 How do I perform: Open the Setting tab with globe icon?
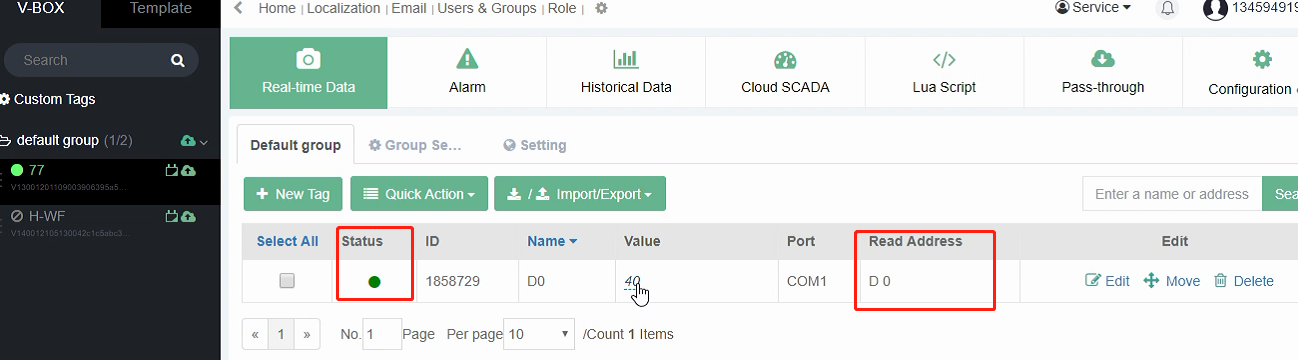(535, 145)
